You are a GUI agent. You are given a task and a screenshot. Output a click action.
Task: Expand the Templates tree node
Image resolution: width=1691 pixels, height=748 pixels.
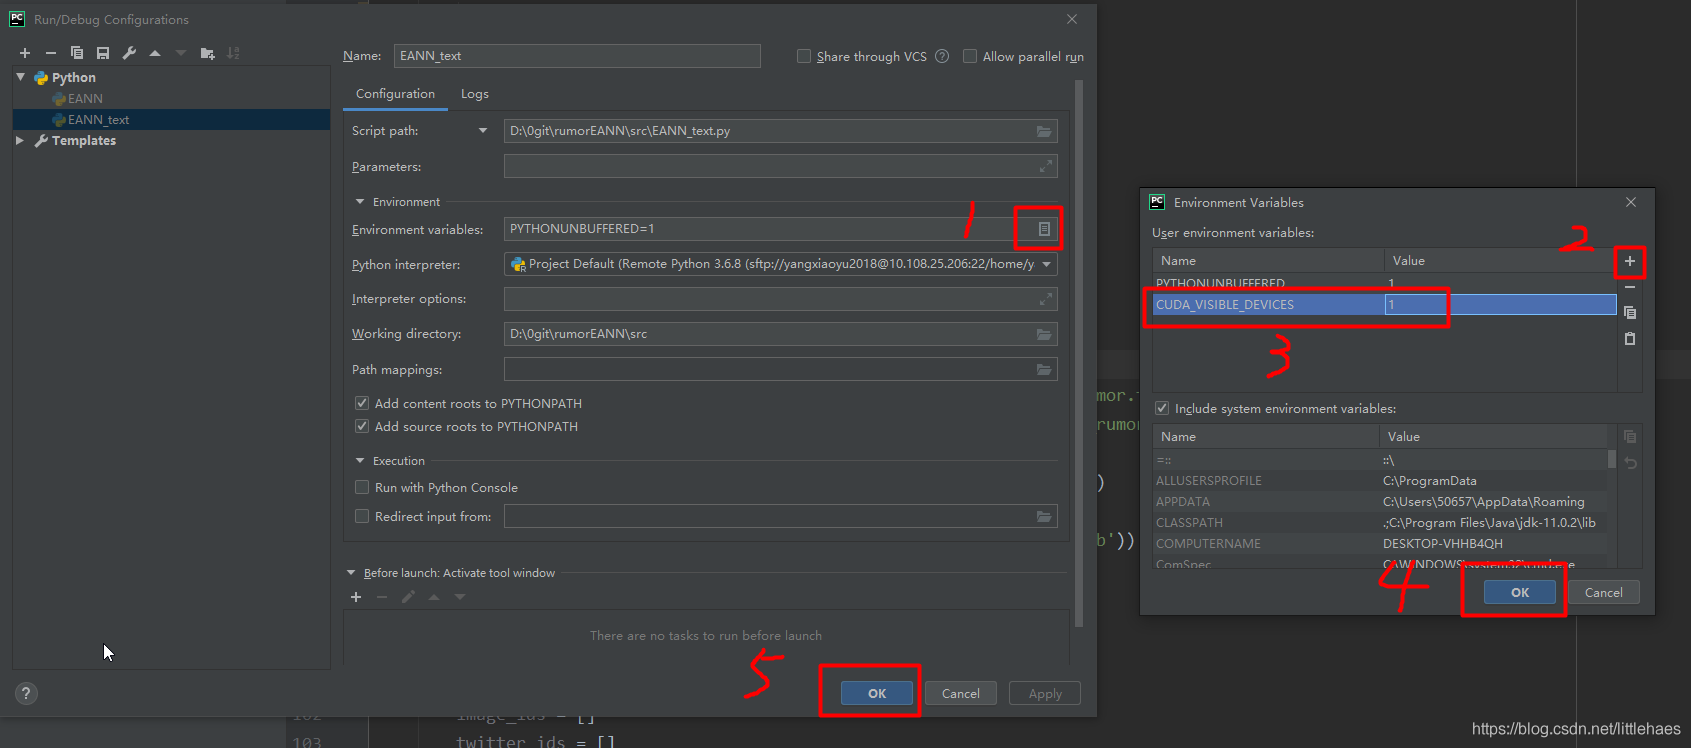click(20, 141)
